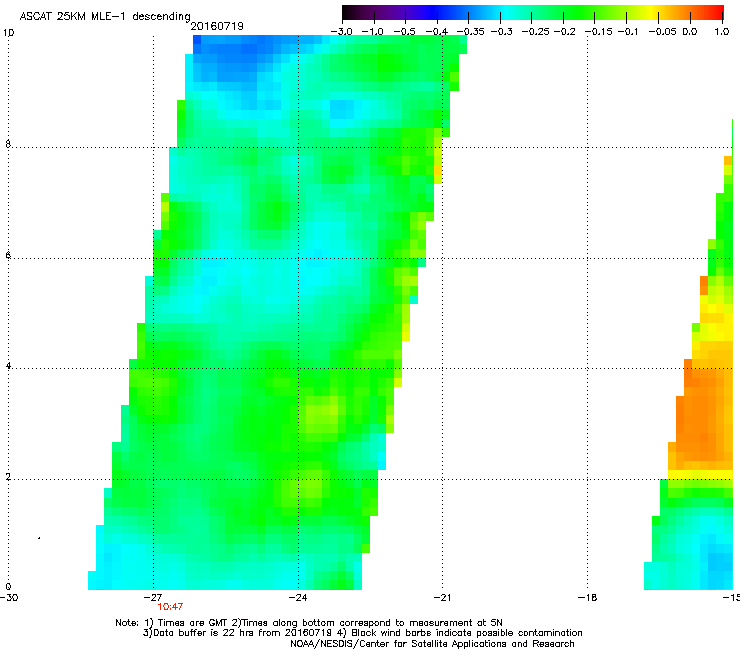Viewport: 740px width, 650px height.
Task: Click the color bar label -0.25
Action: 536,32
